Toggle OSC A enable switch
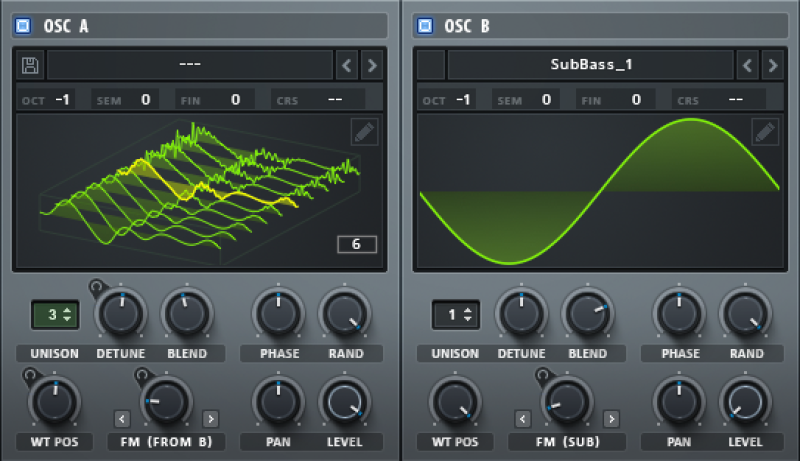The height and width of the screenshot is (461, 800). (x=23, y=25)
